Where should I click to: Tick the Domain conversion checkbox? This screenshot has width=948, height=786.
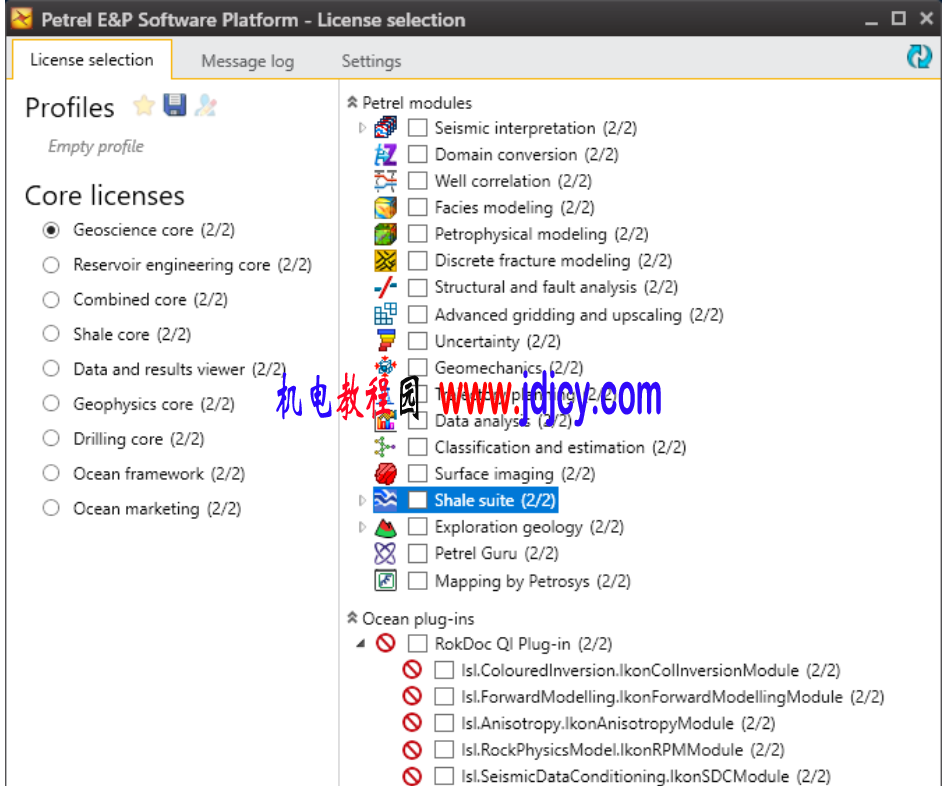pos(417,155)
